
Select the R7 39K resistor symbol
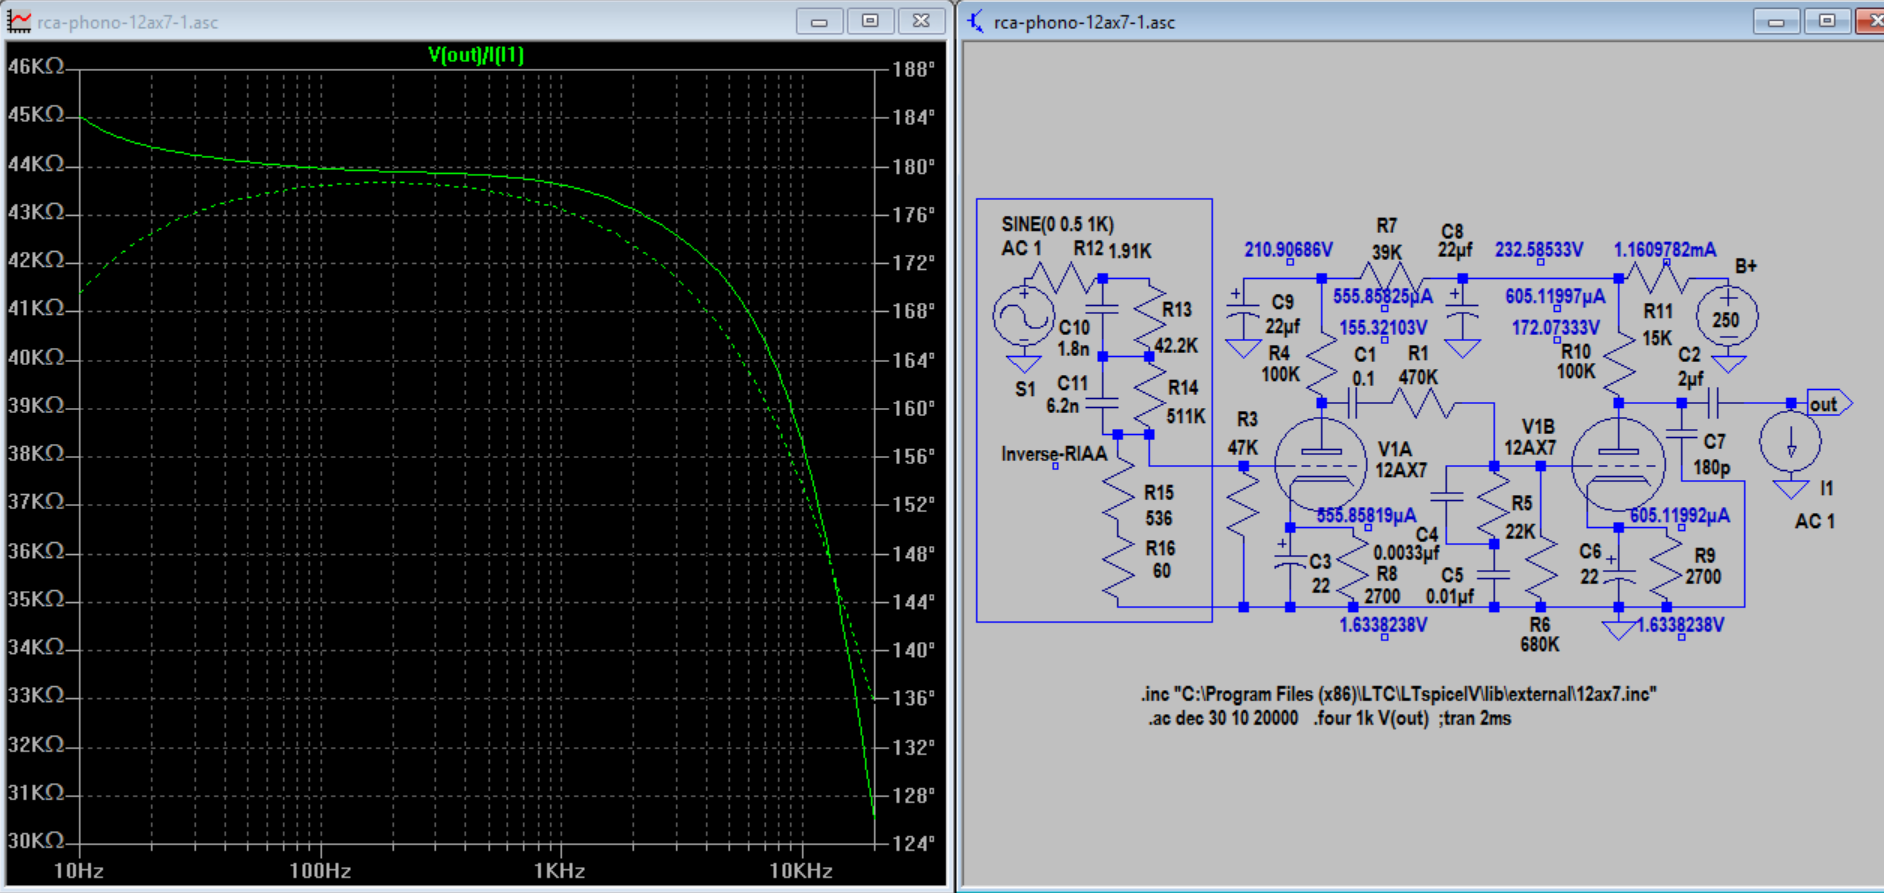1390,278
